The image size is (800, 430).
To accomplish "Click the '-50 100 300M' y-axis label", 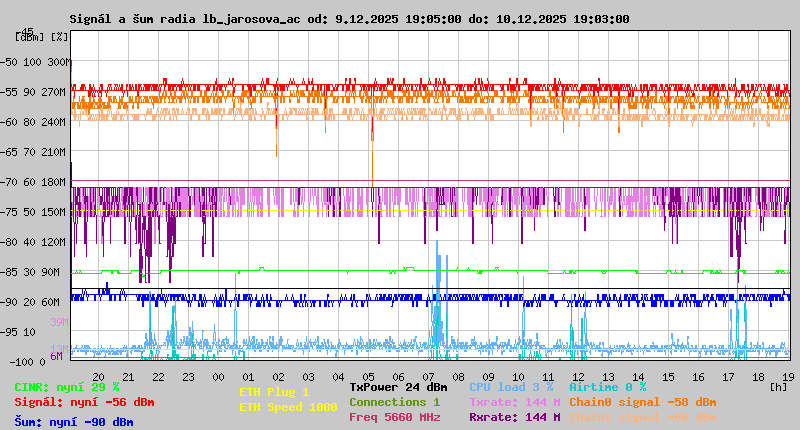I will (x=34, y=62).
